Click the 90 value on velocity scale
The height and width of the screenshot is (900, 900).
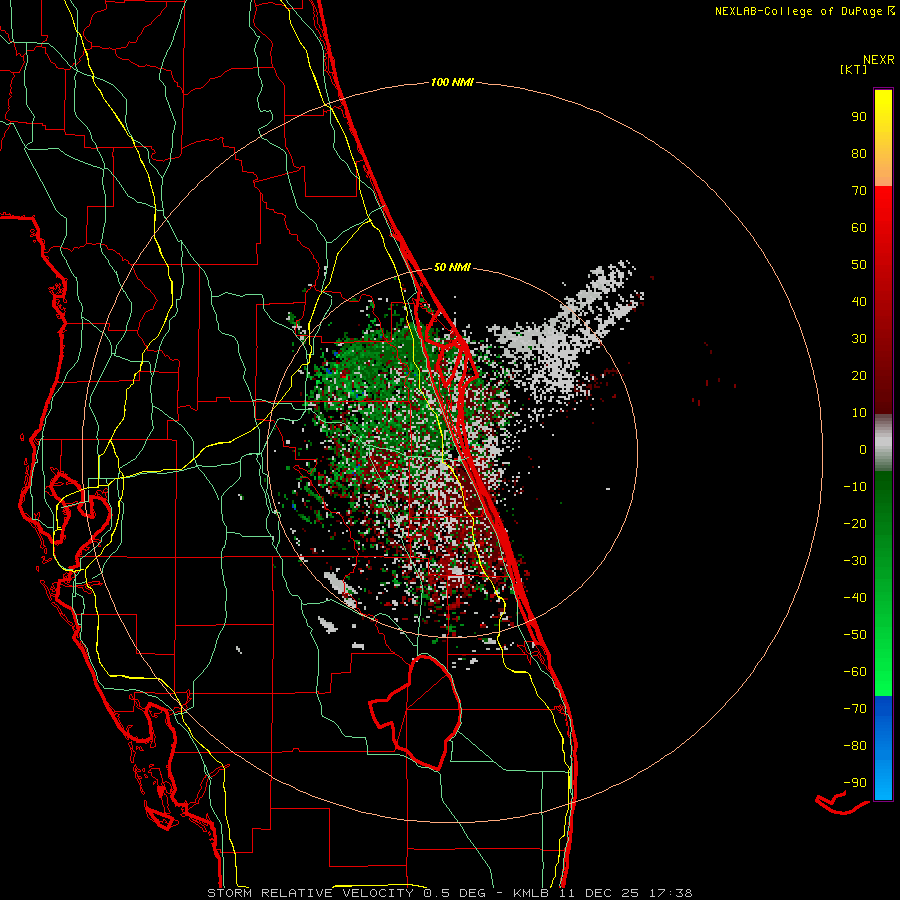859,117
